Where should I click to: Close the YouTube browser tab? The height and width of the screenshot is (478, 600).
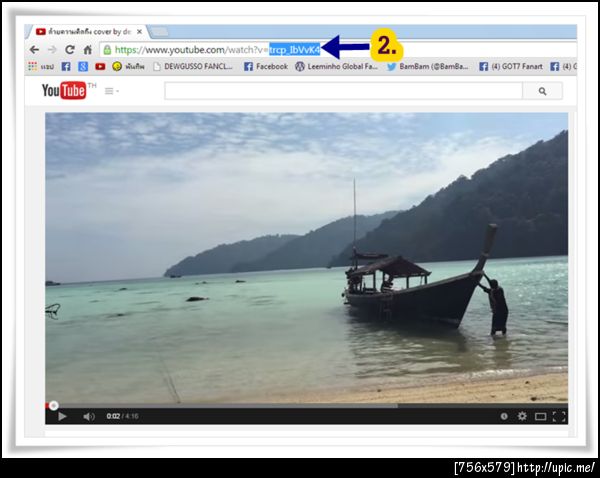140,32
